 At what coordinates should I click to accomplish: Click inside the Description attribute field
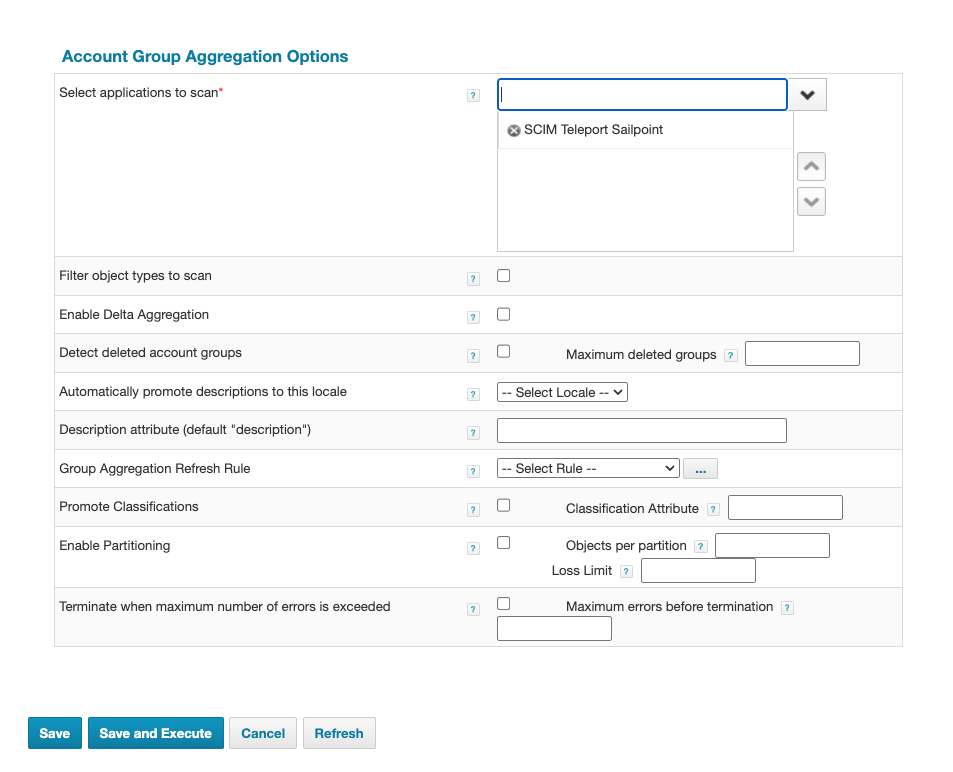(x=640, y=430)
